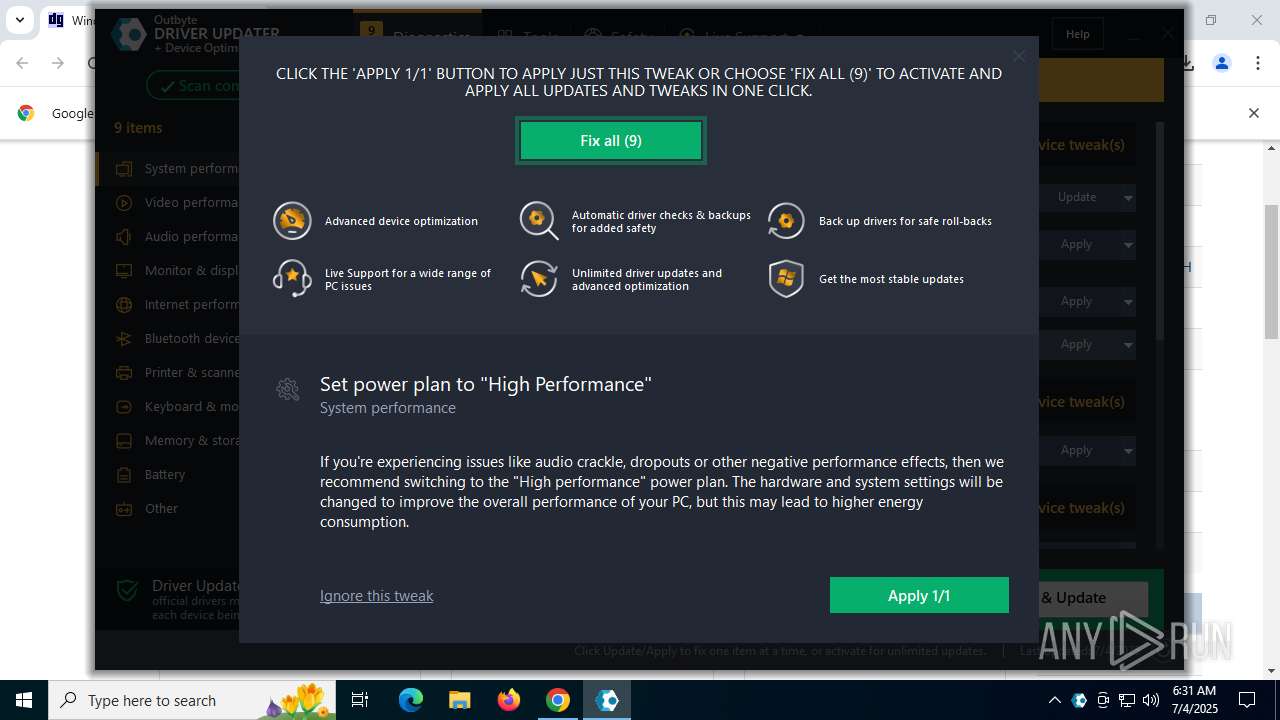Click the green shield icon near Driver Updater
The width and height of the screenshot is (1280, 720).
point(127,592)
